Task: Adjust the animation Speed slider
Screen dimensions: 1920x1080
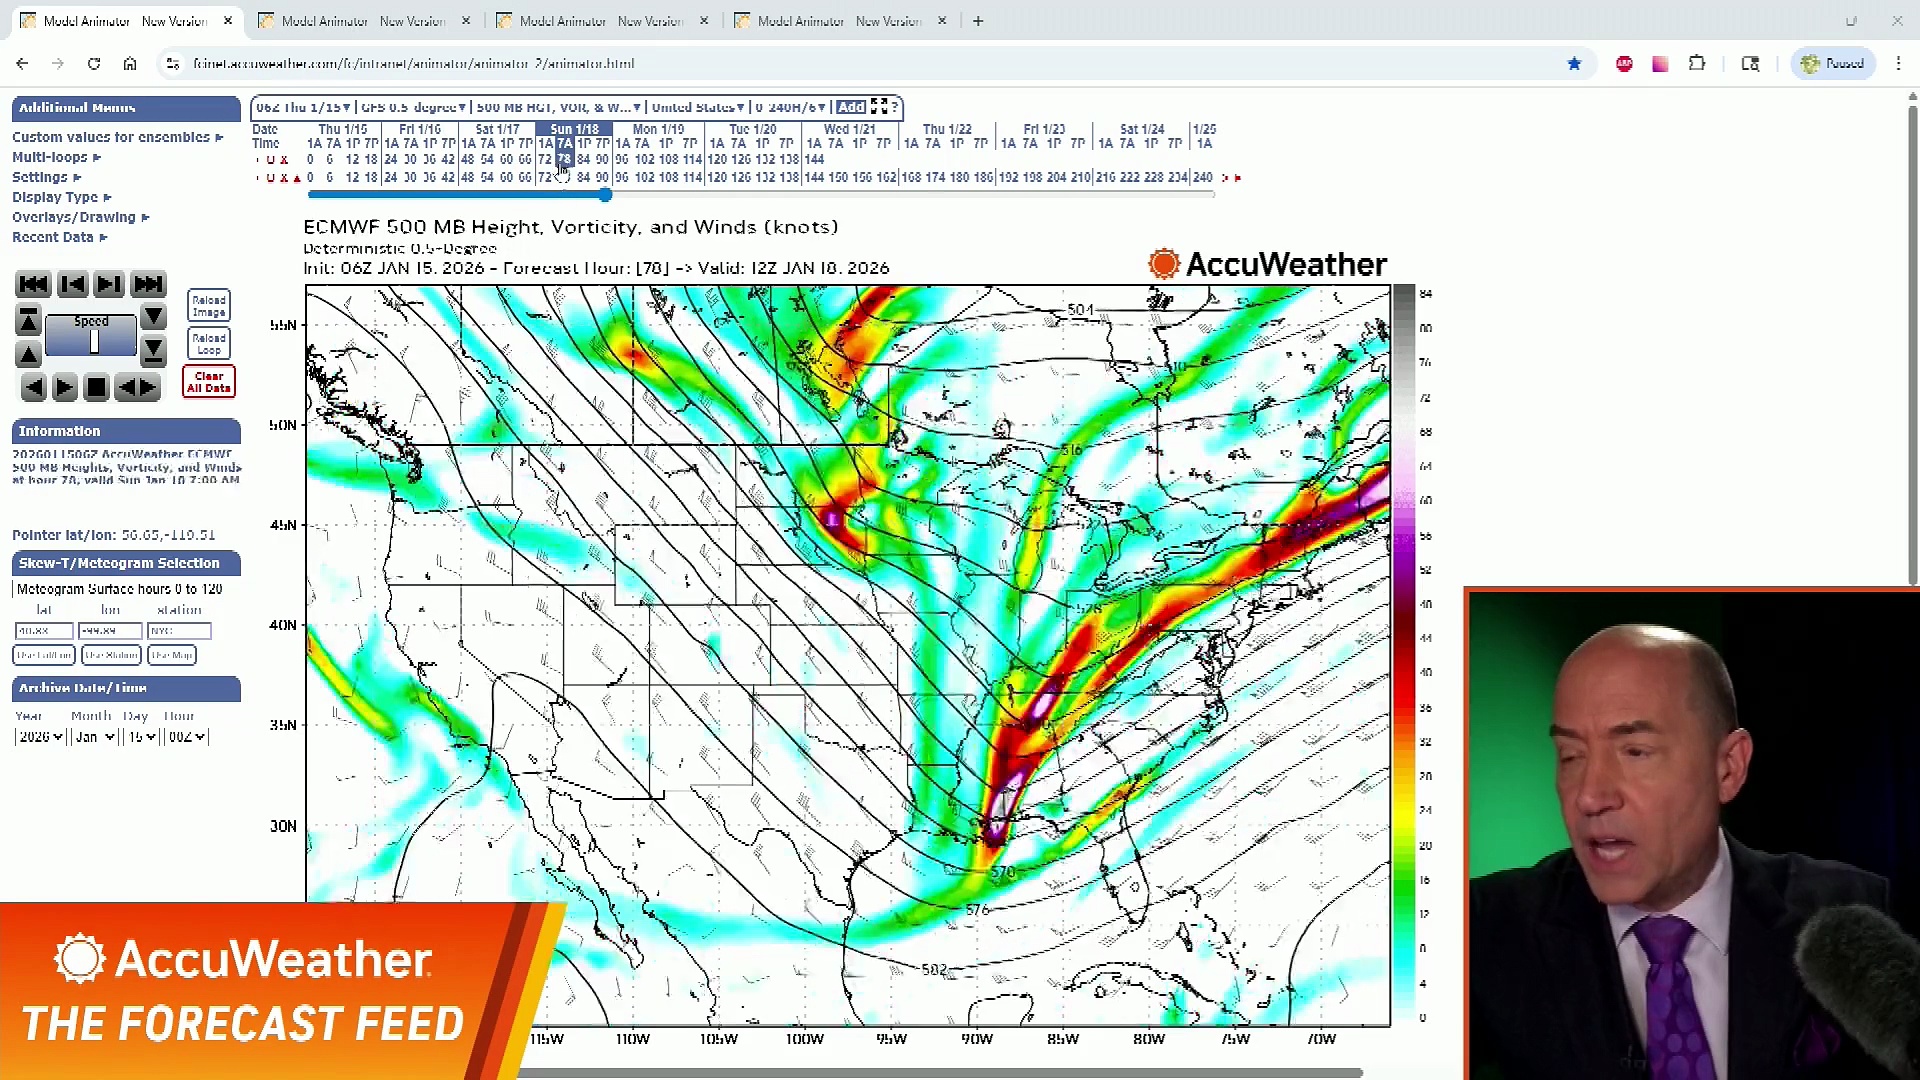Action: [94, 342]
